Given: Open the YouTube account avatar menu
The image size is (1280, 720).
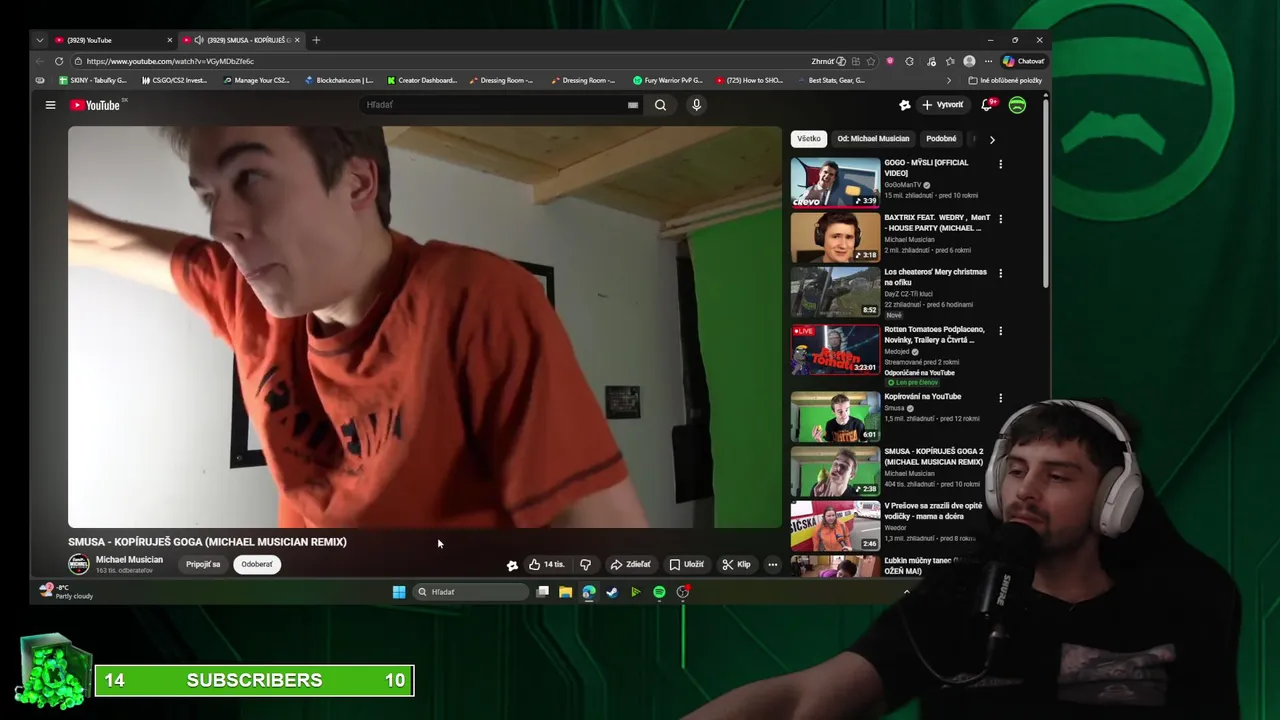Looking at the screenshot, I should (x=1017, y=105).
